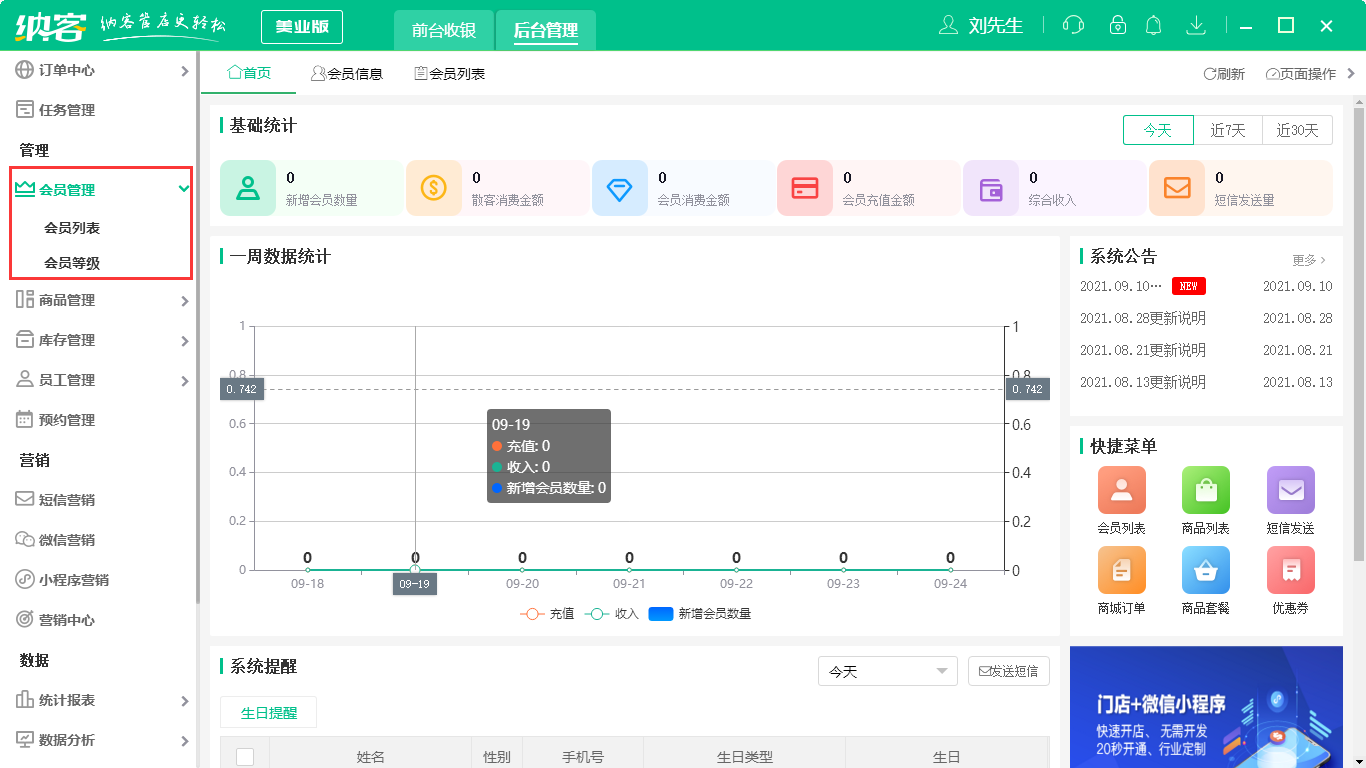Viewport: 1366px width, 768px height.
Task: Switch to the 前台收银 tab
Action: 444,30
